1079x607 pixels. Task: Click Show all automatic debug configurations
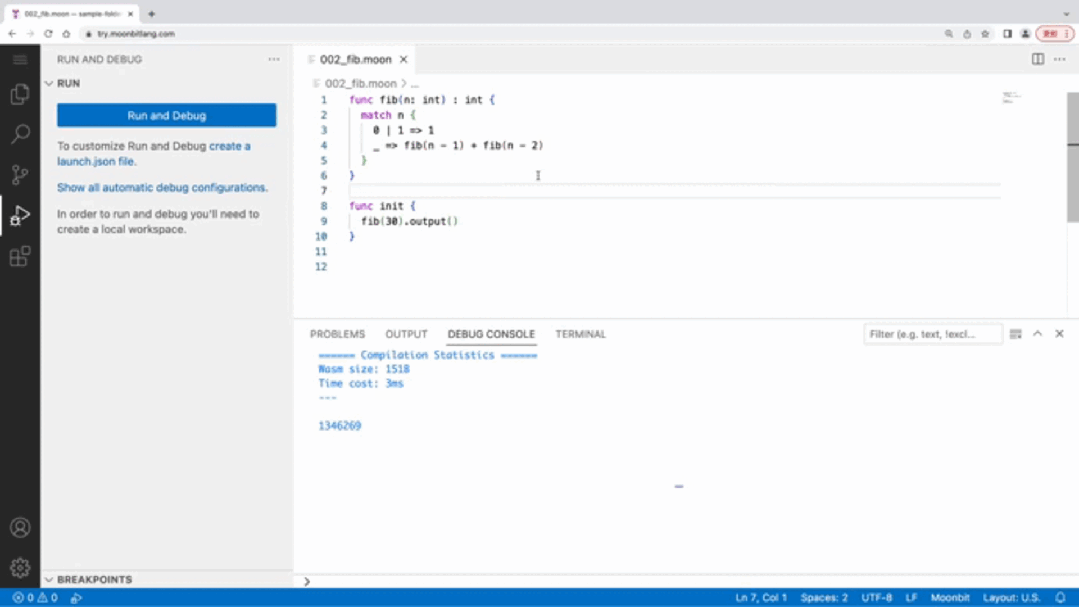pyautogui.click(x=162, y=187)
